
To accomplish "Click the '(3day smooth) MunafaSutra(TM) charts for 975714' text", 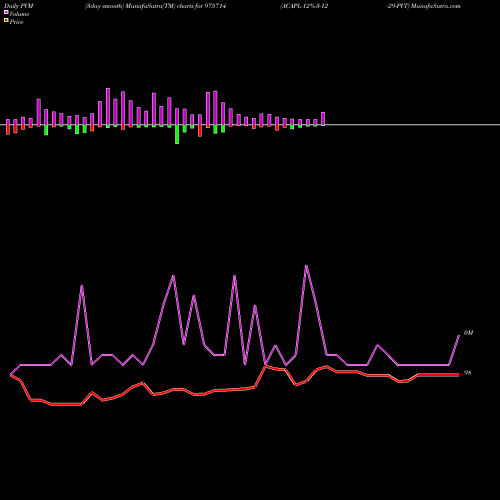I will pyautogui.click(x=155, y=6).
